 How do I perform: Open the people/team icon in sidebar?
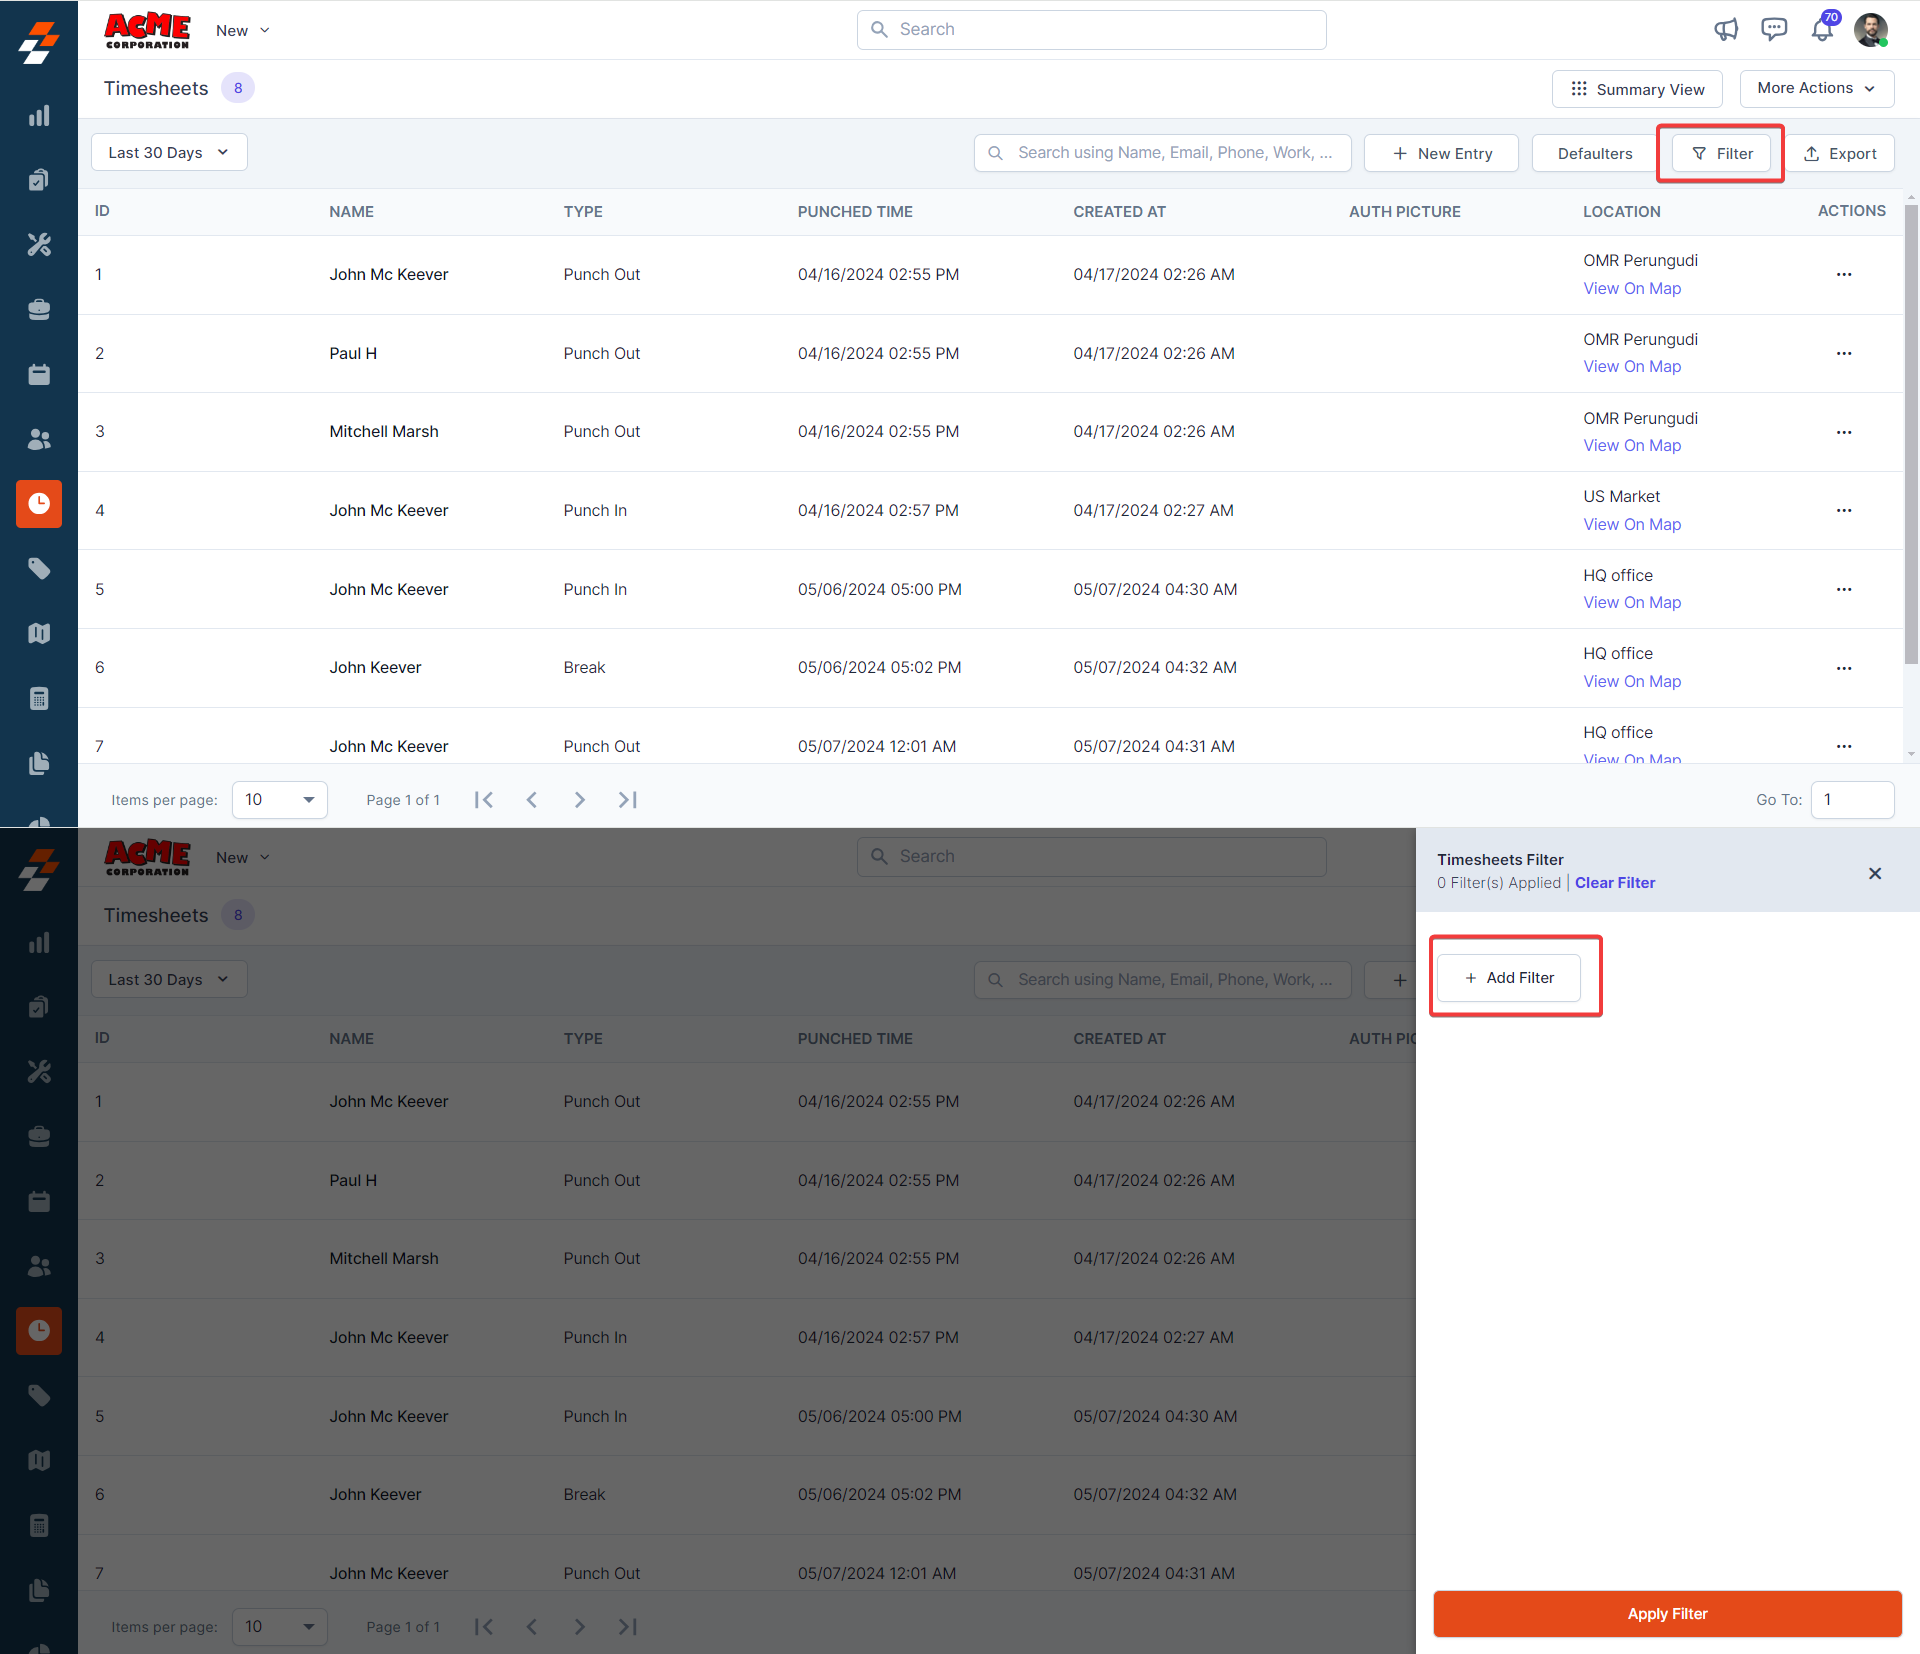point(39,439)
